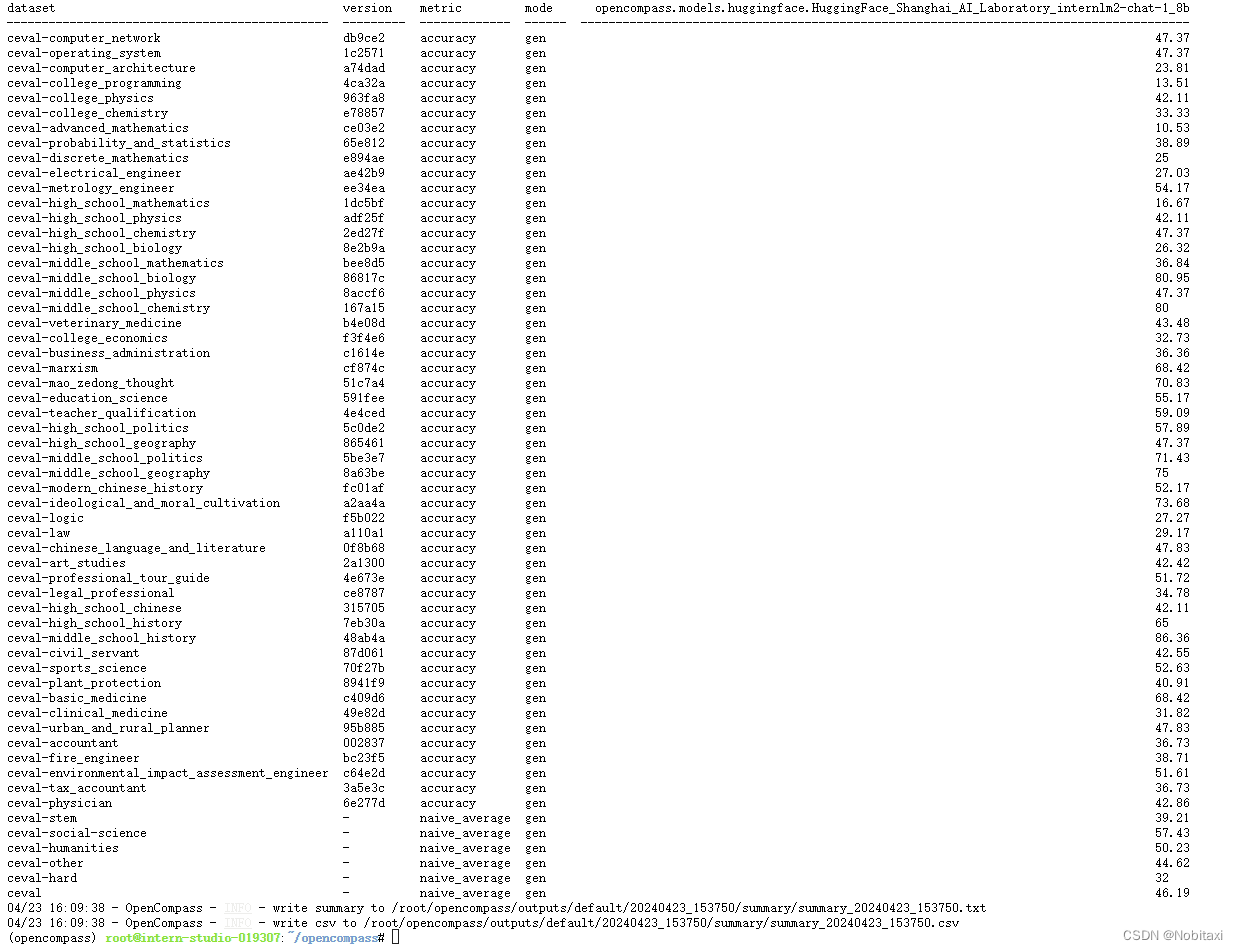The width and height of the screenshot is (1238, 950).
Task: Select the ceval-middle_school_physics dataset name
Action: click(101, 293)
